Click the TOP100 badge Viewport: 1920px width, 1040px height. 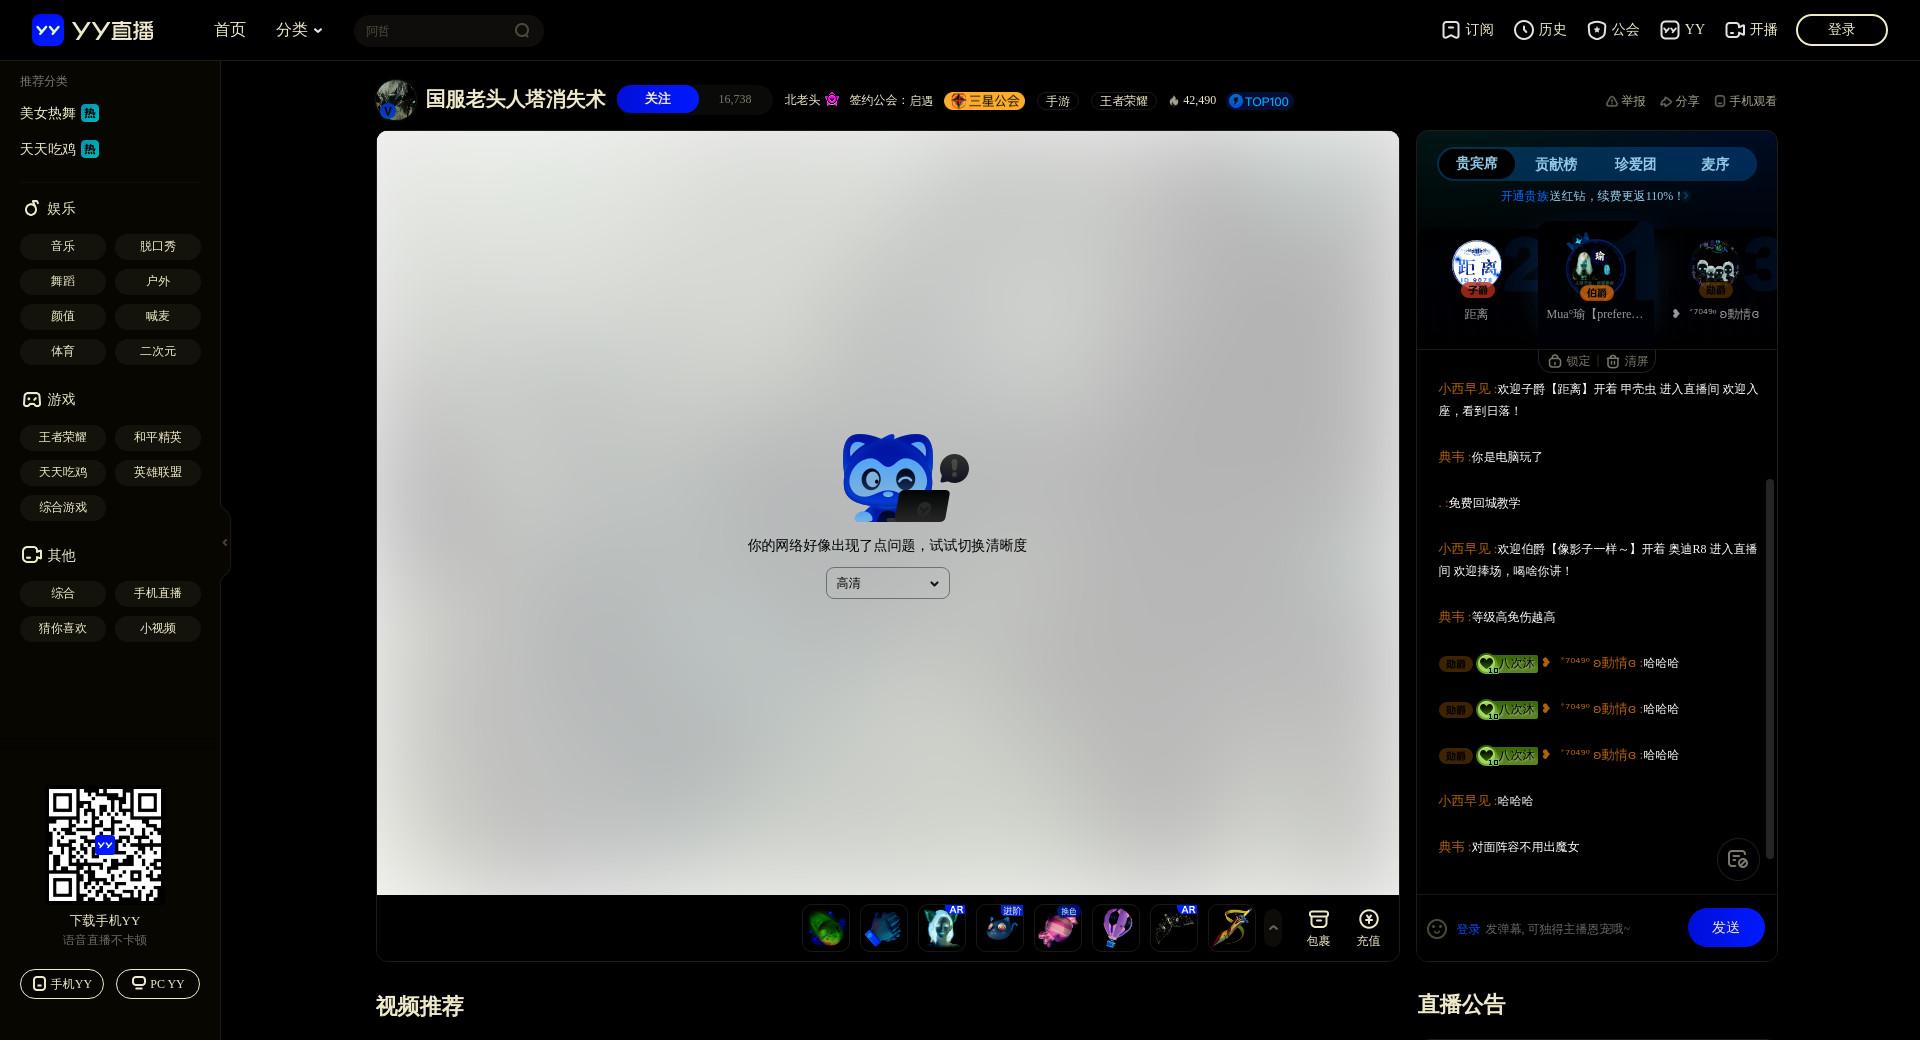pyautogui.click(x=1260, y=101)
